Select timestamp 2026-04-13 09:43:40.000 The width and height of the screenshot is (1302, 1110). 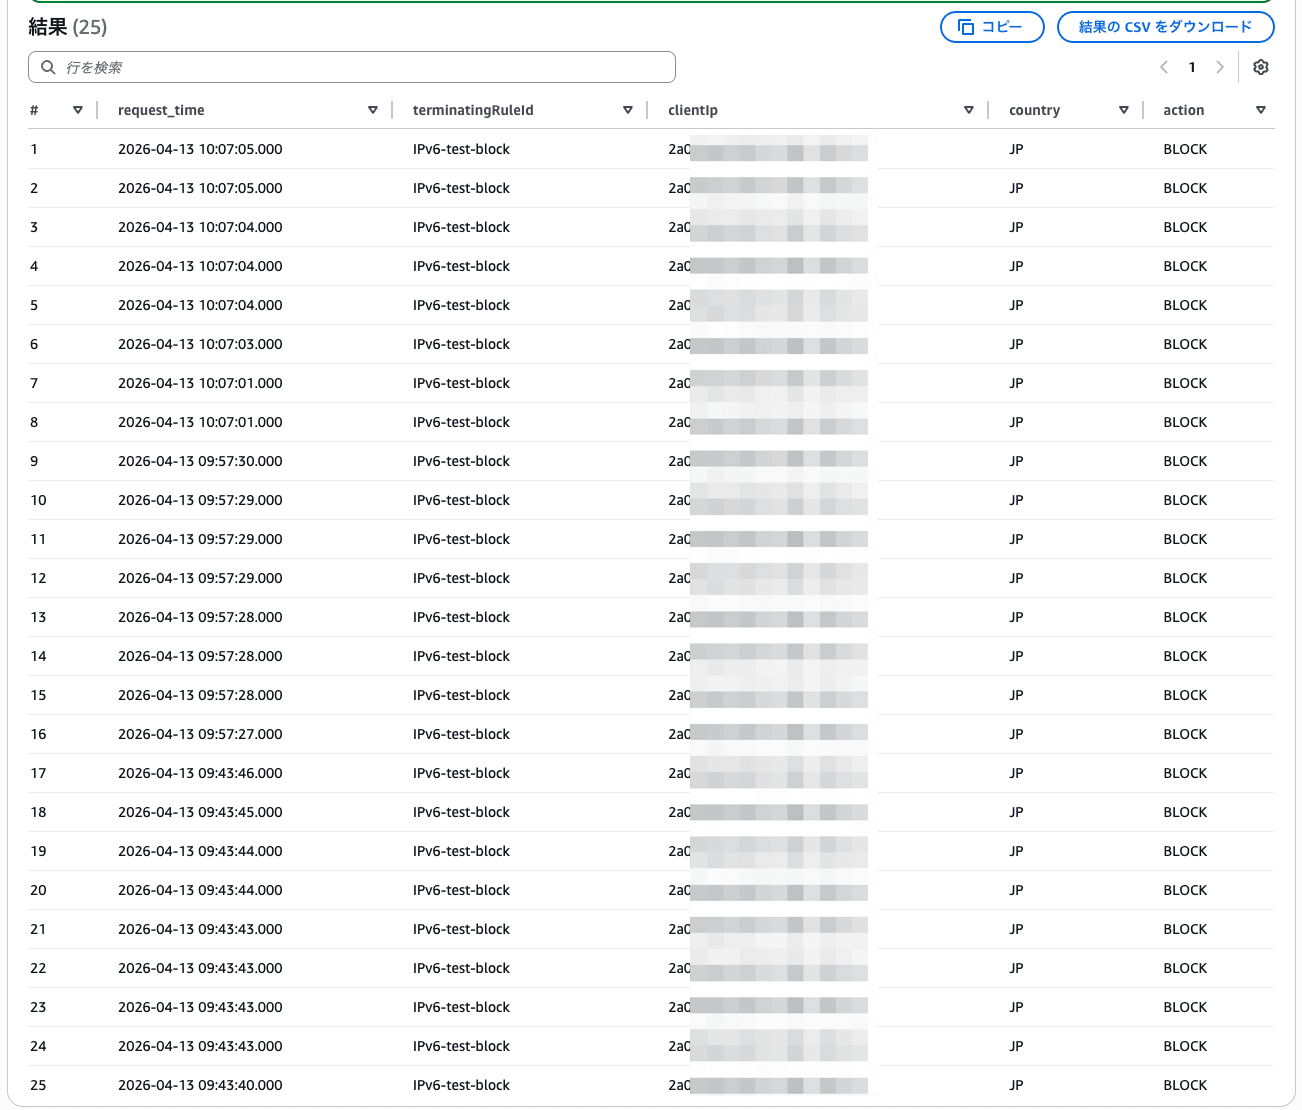(x=200, y=1085)
